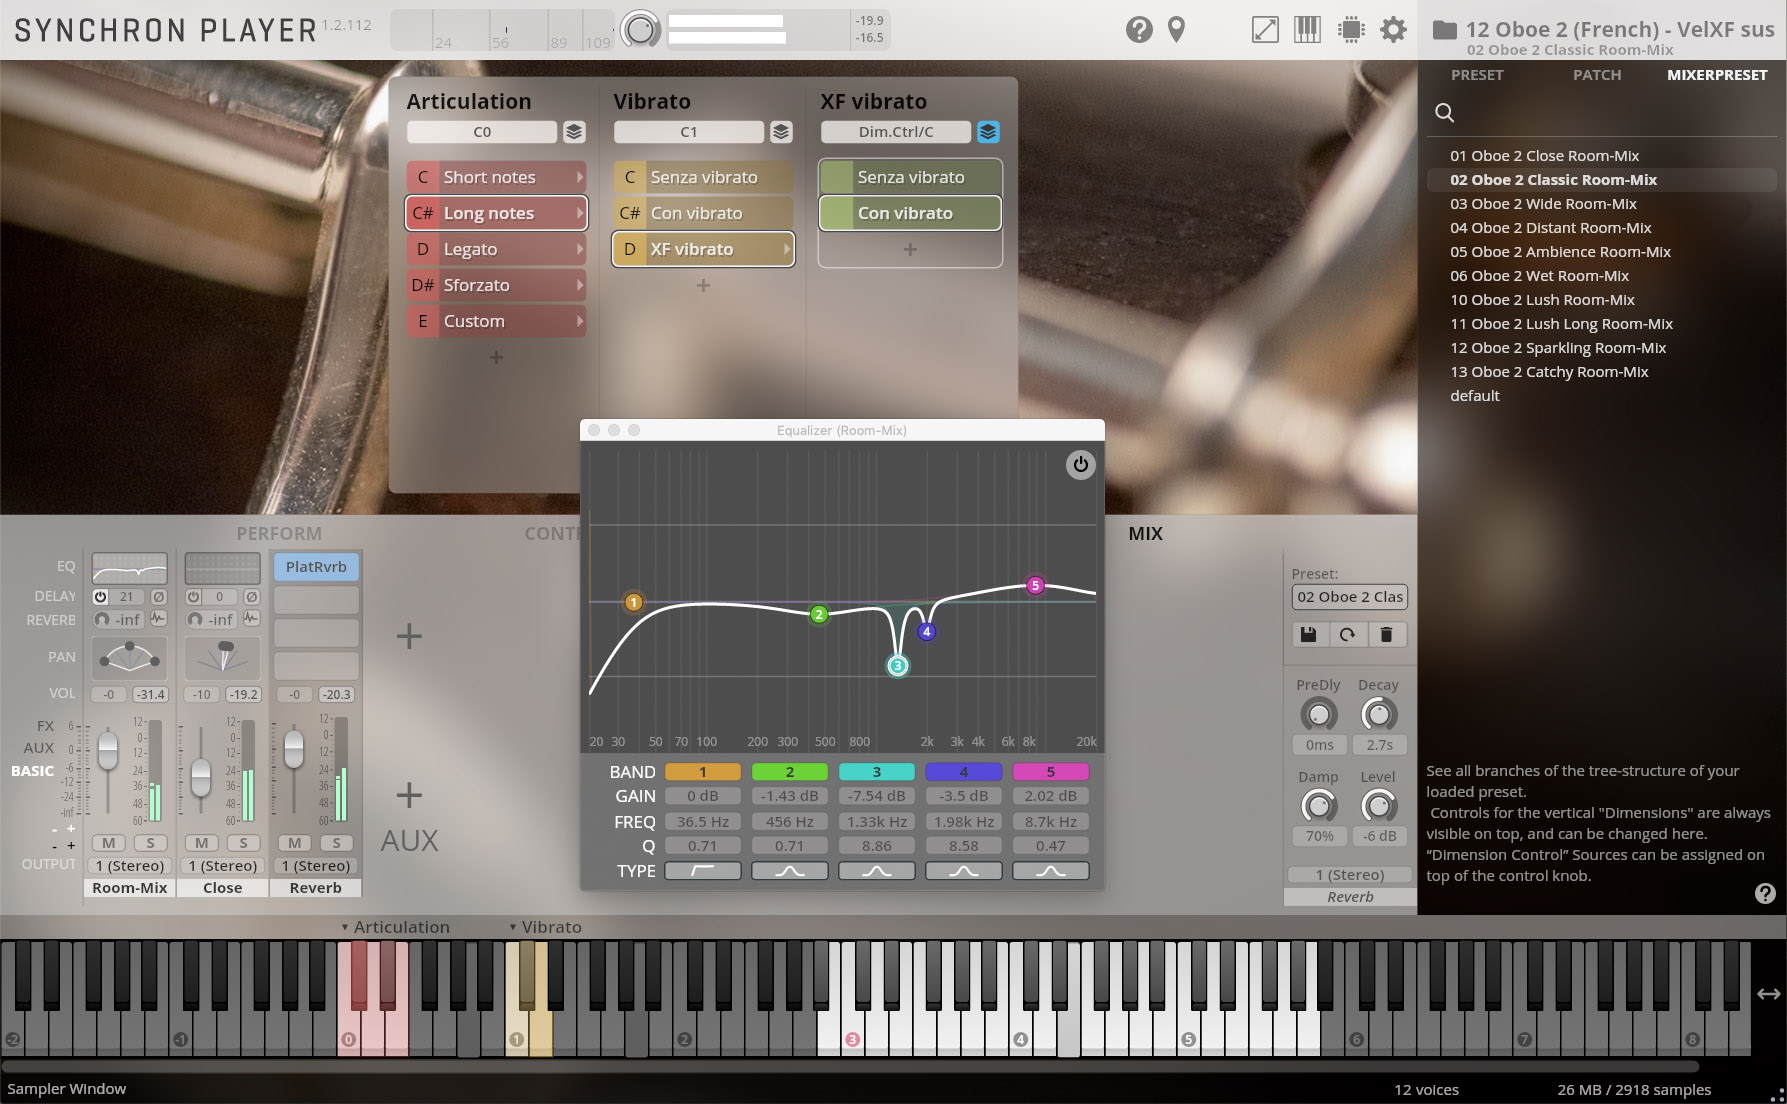
Task: Toggle the Equalizer power button
Action: click(1080, 465)
